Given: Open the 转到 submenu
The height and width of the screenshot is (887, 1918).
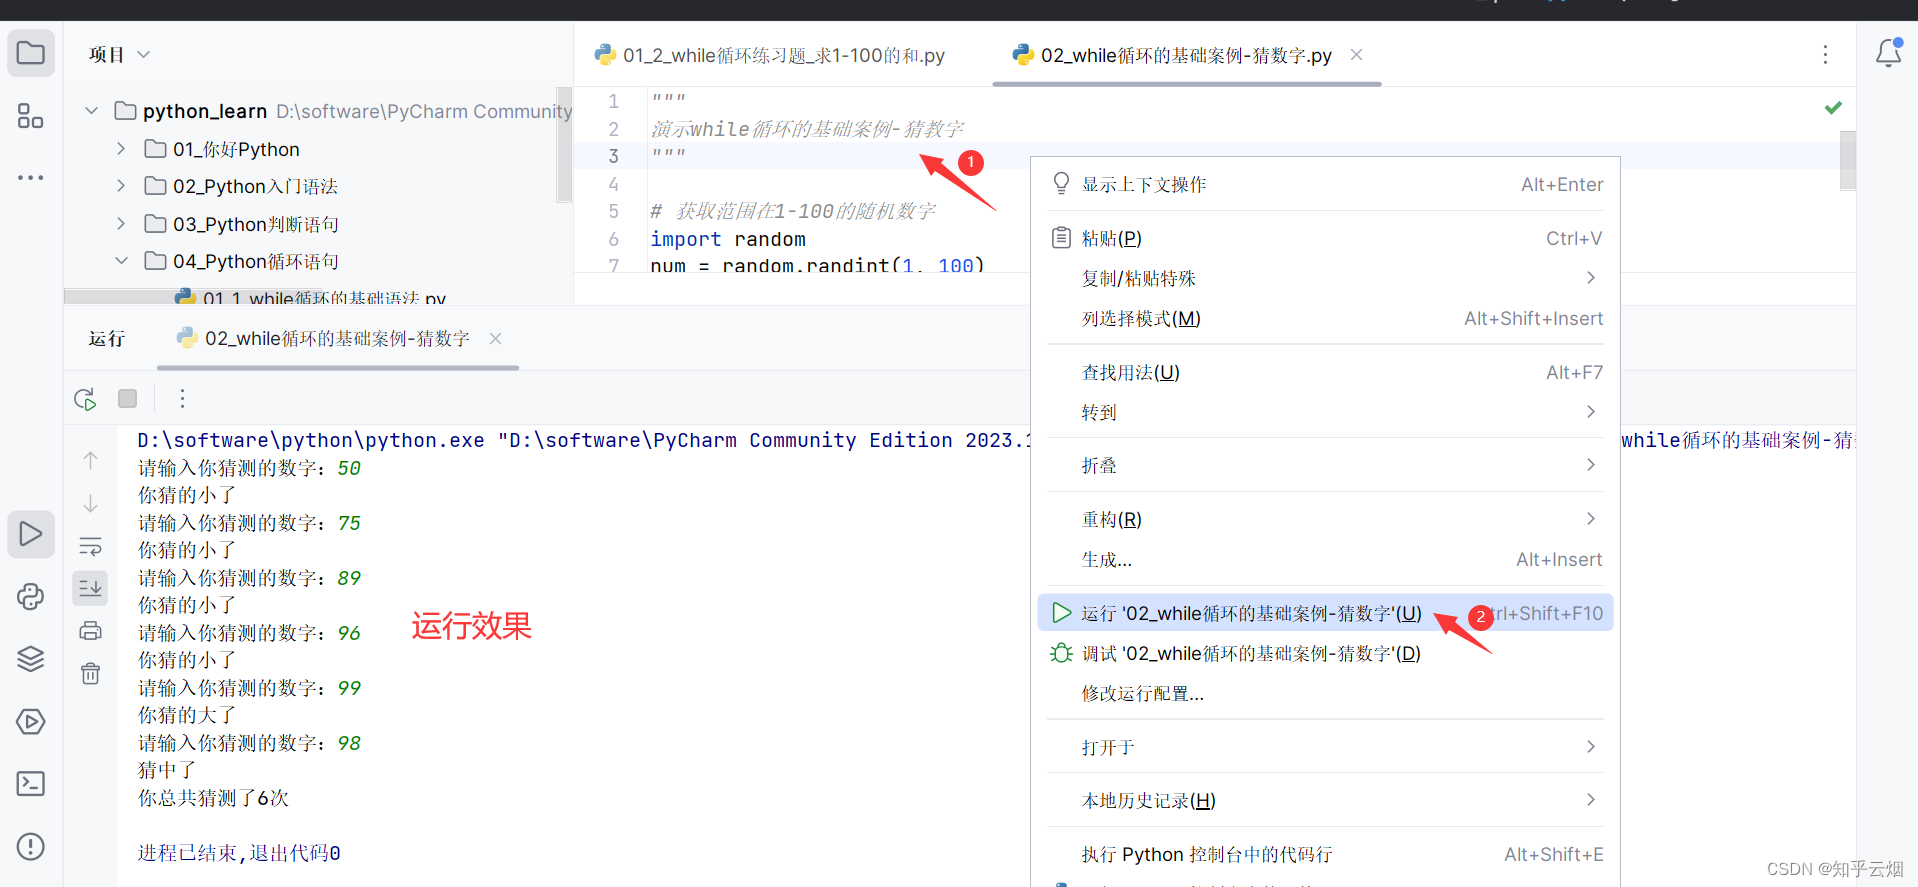Looking at the screenshot, I should coord(1325,412).
